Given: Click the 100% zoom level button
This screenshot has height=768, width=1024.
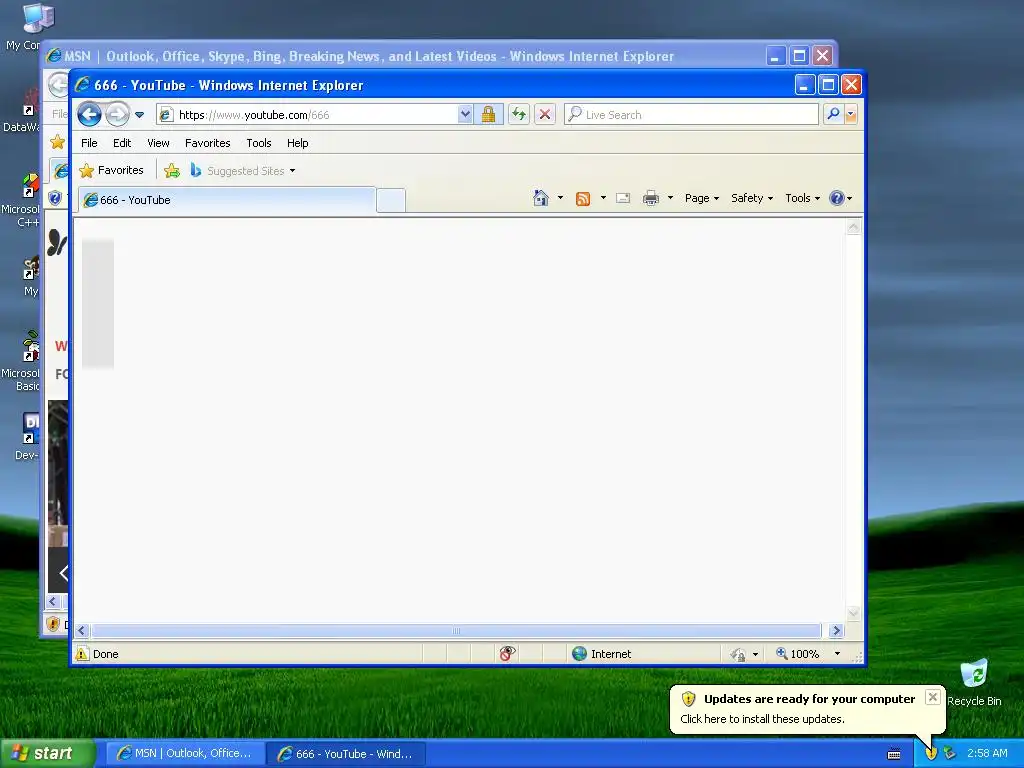Looking at the screenshot, I should (x=797, y=654).
